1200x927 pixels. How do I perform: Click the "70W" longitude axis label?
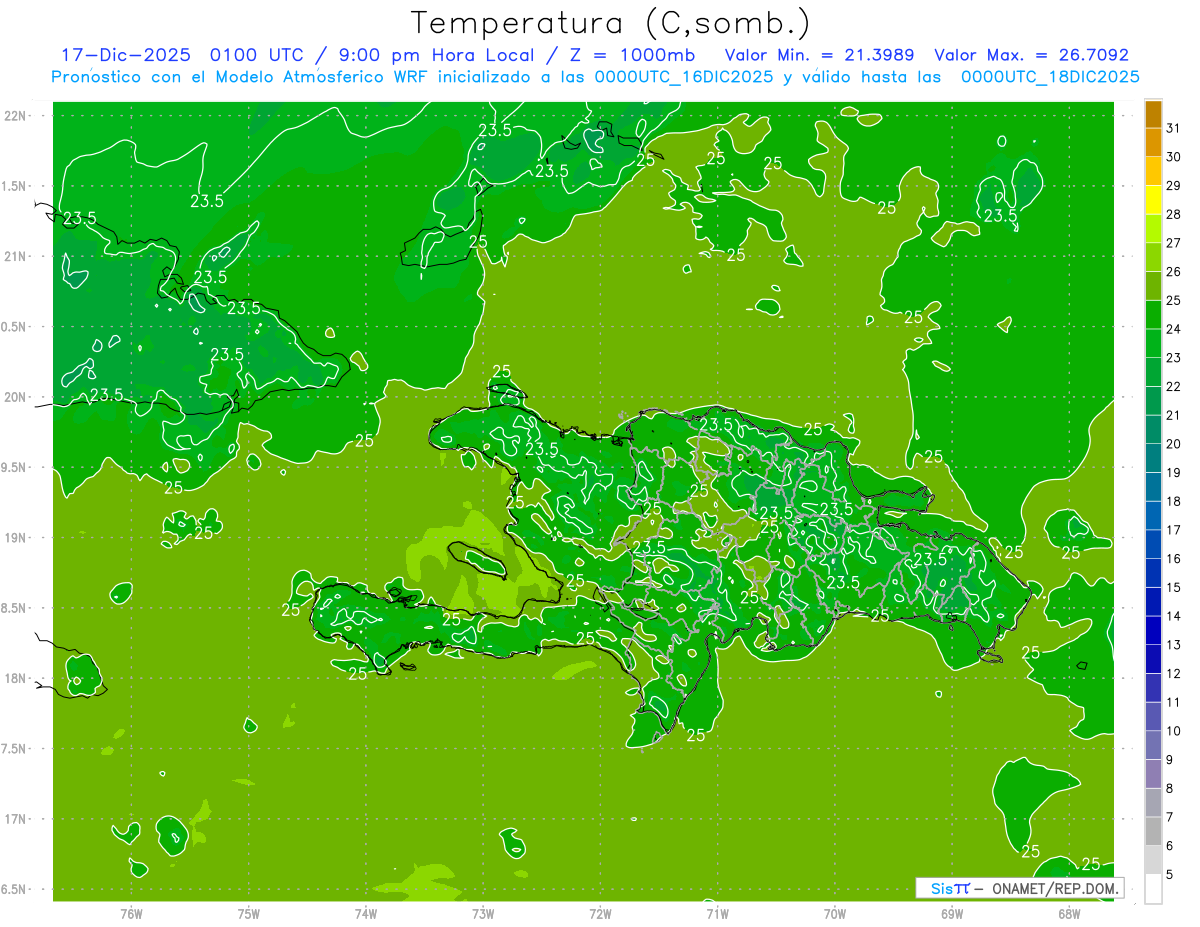[x=835, y=914]
